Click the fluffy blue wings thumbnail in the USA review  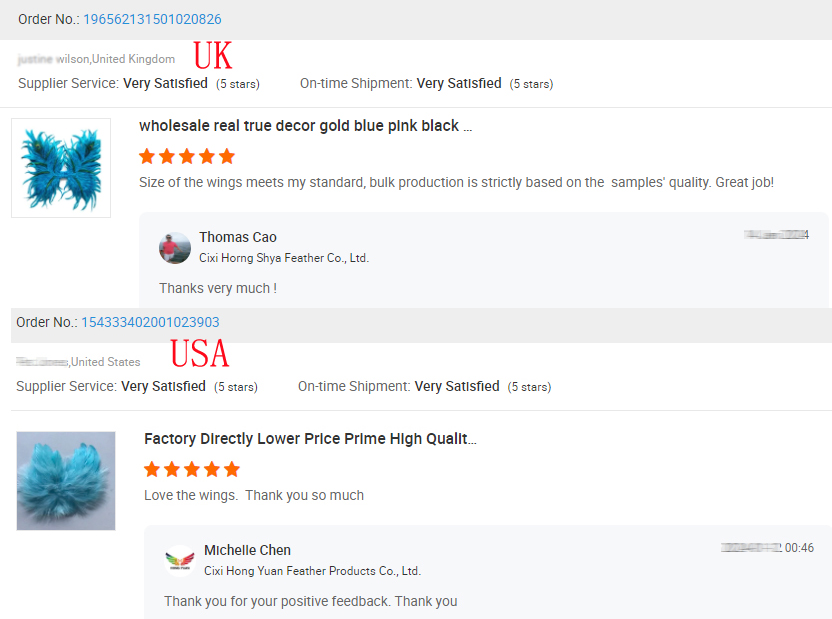point(66,481)
